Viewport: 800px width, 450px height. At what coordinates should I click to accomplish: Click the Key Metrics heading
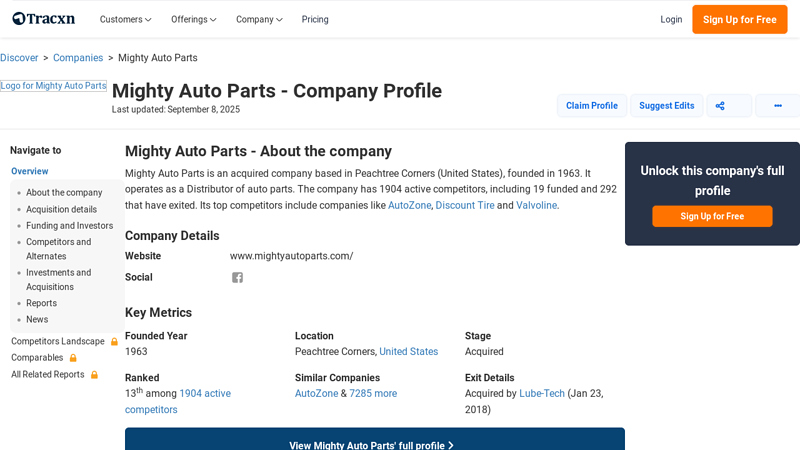pos(158,313)
